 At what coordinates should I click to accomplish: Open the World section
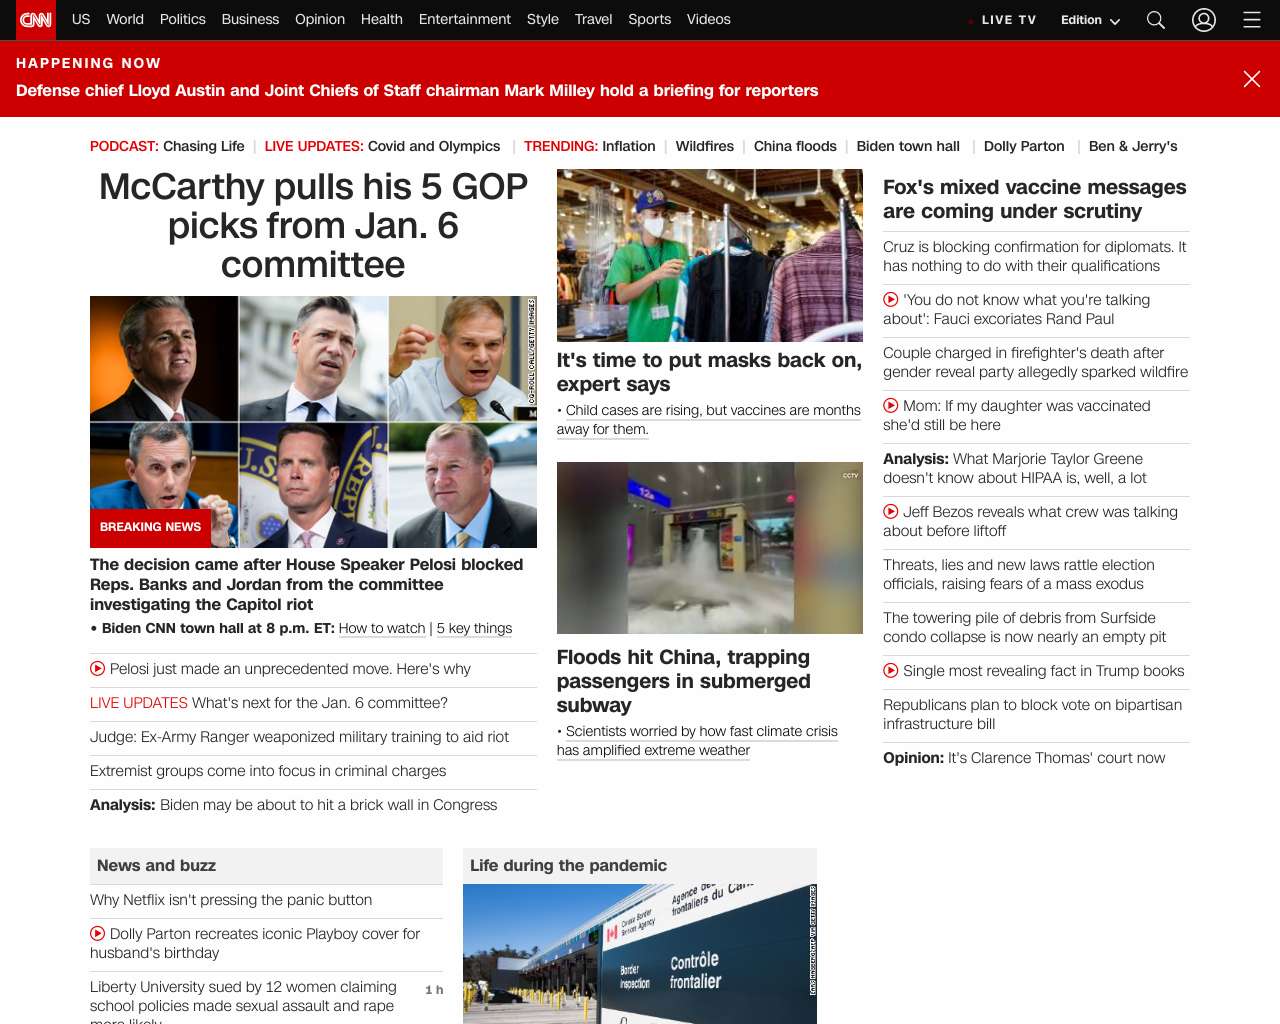(x=125, y=19)
